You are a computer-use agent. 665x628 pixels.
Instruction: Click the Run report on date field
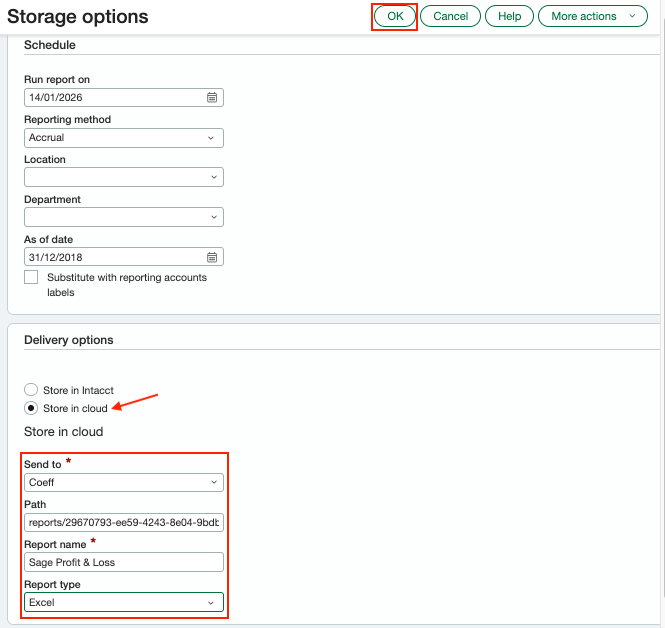tap(112, 98)
